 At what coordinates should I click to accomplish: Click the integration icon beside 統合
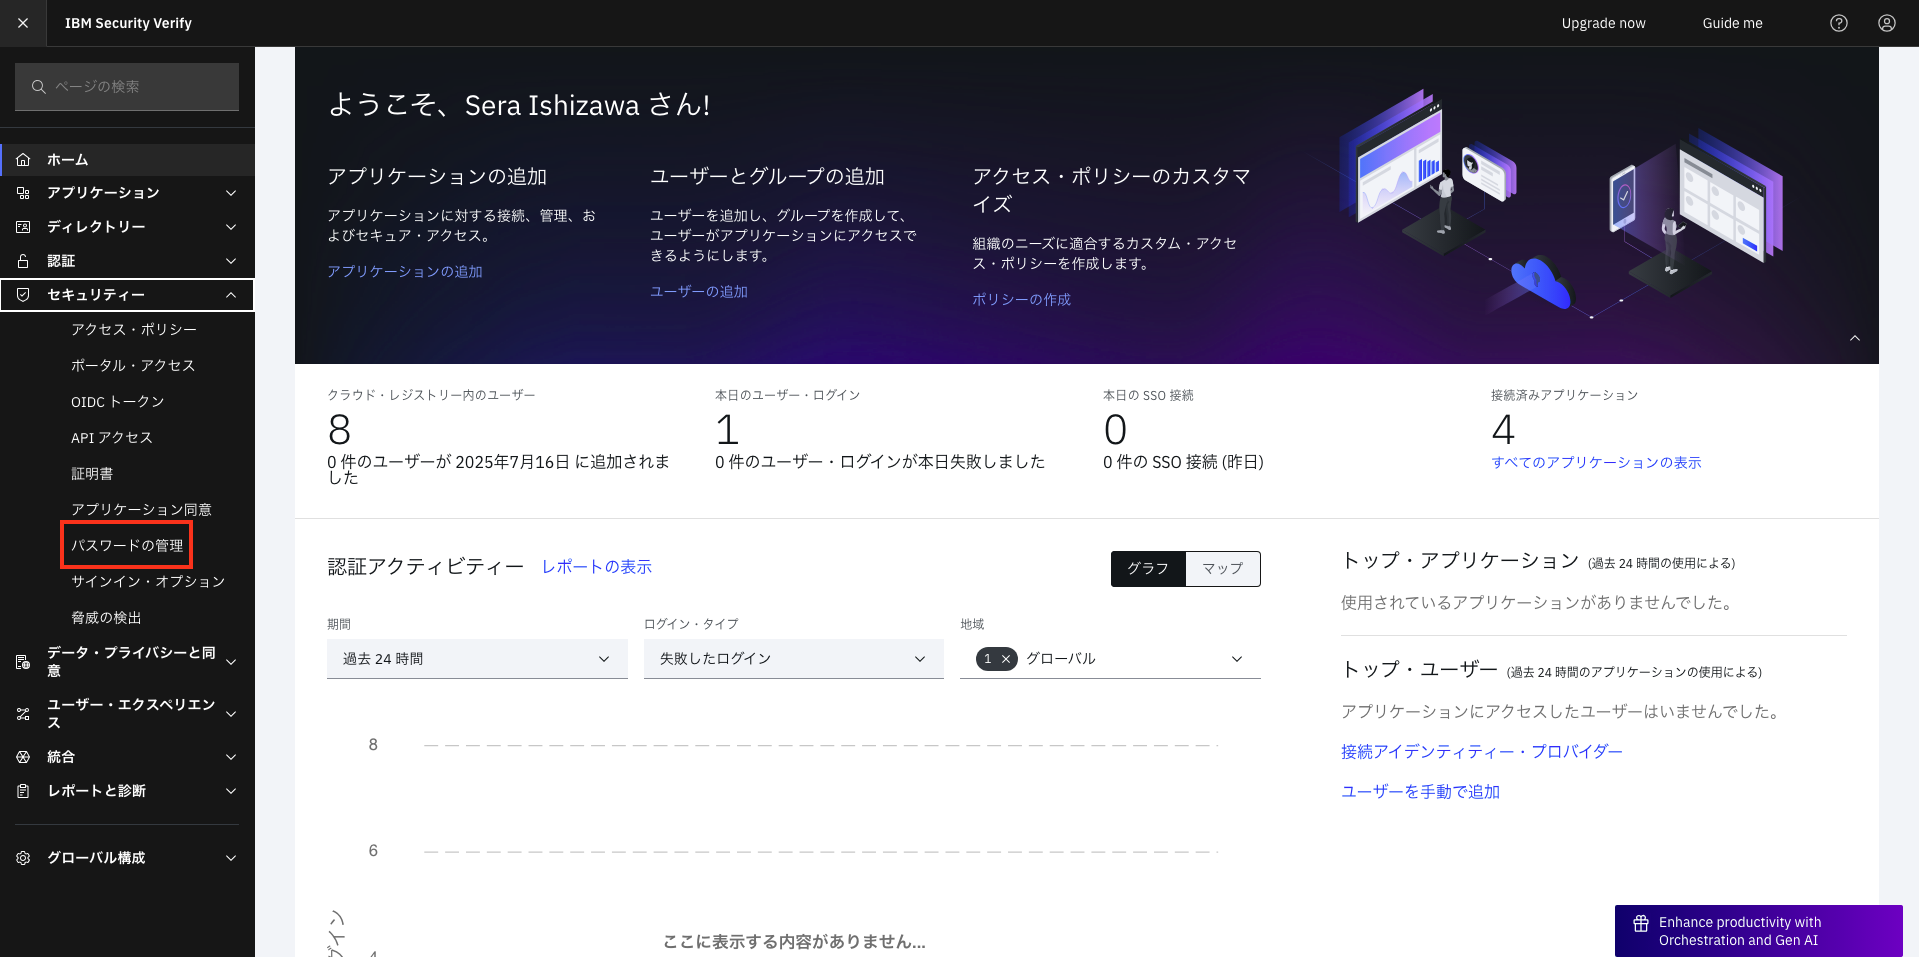(23, 757)
